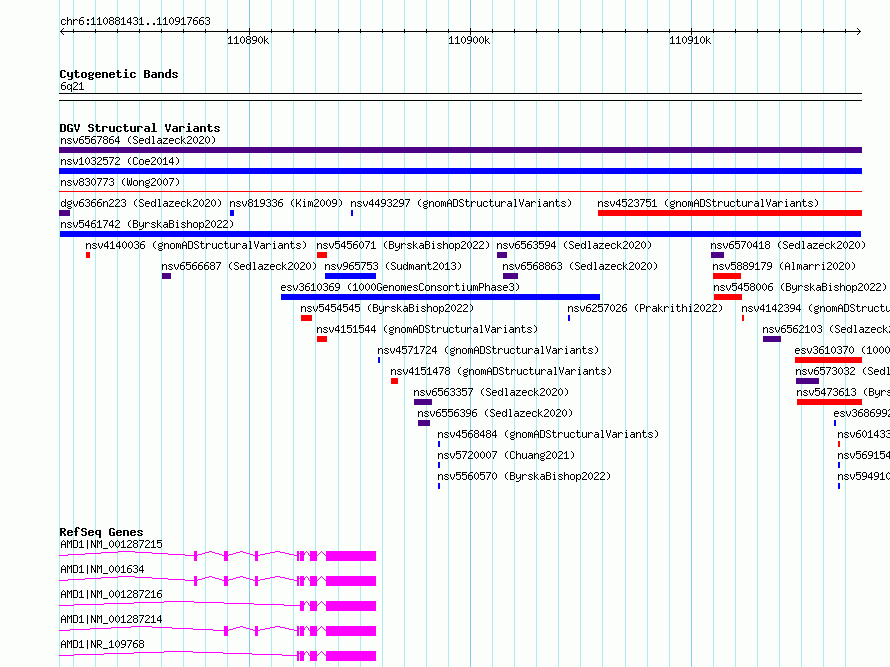Open nsv819336 (Kim2009) variant label
890x667 pixels.
pos(286,203)
